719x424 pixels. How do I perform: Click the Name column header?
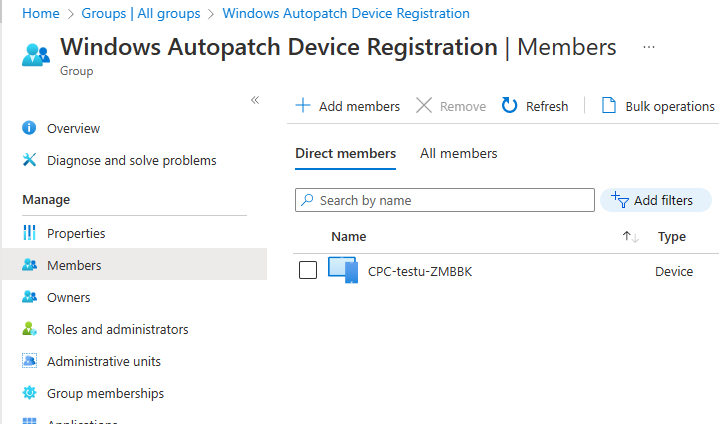click(348, 237)
